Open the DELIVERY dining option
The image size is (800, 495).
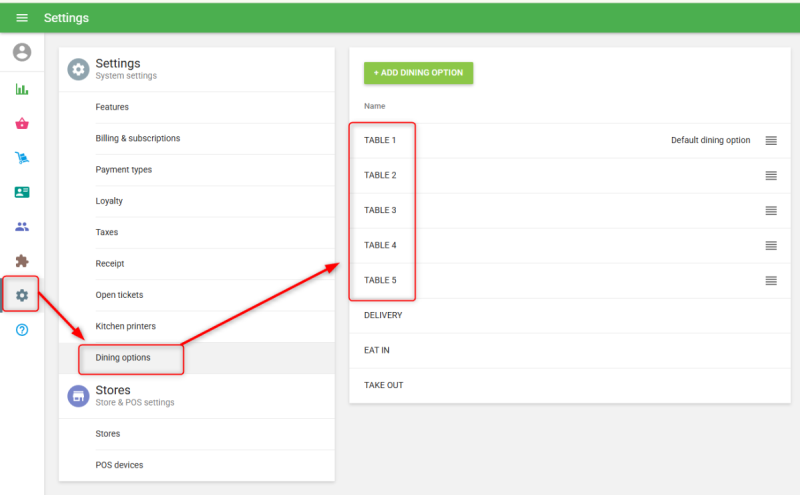[383, 315]
